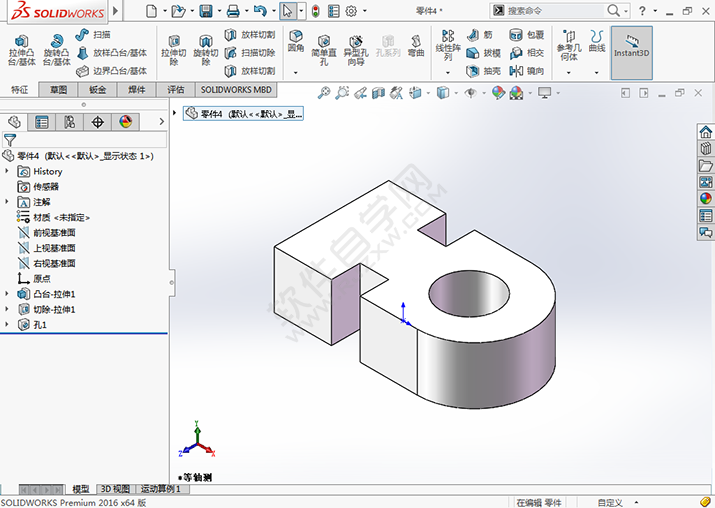Open Linear Pattern dropdown arrow
The image size is (715, 508).
pyautogui.click(x=447, y=73)
